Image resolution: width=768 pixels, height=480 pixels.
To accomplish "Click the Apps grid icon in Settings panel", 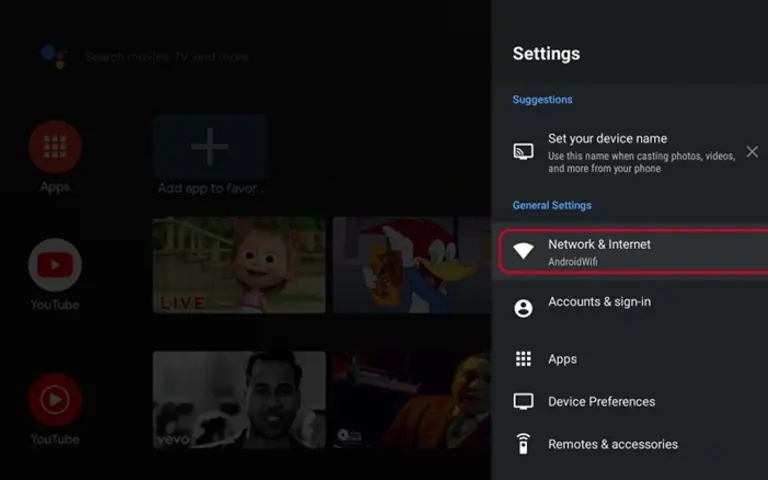I will click(523, 359).
